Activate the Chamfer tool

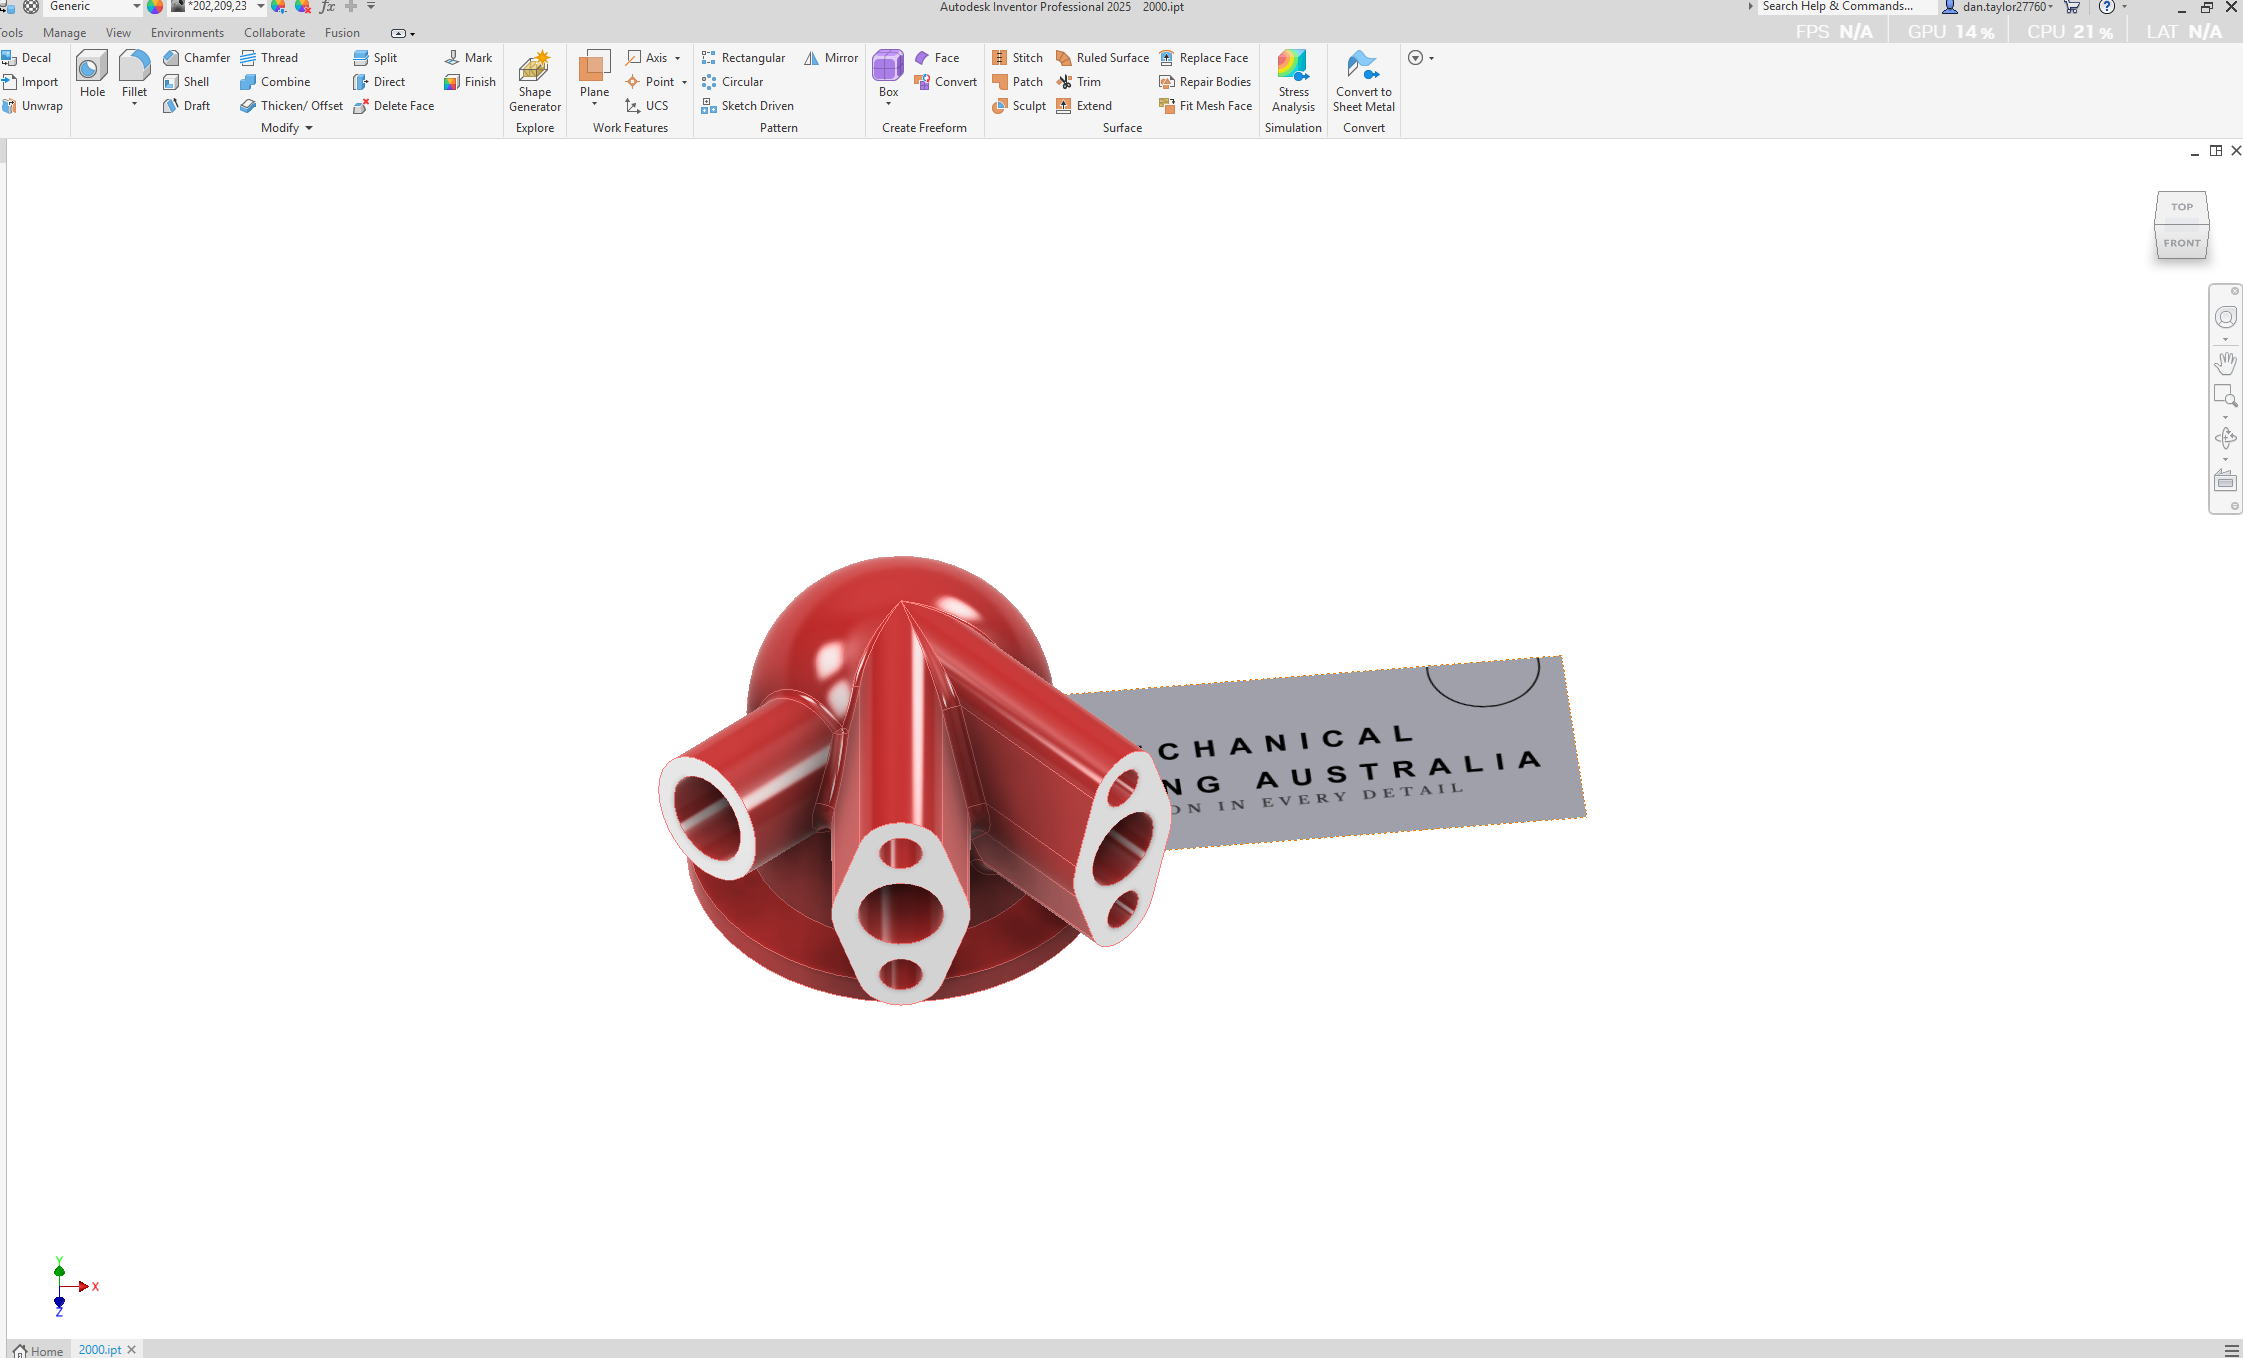click(196, 57)
